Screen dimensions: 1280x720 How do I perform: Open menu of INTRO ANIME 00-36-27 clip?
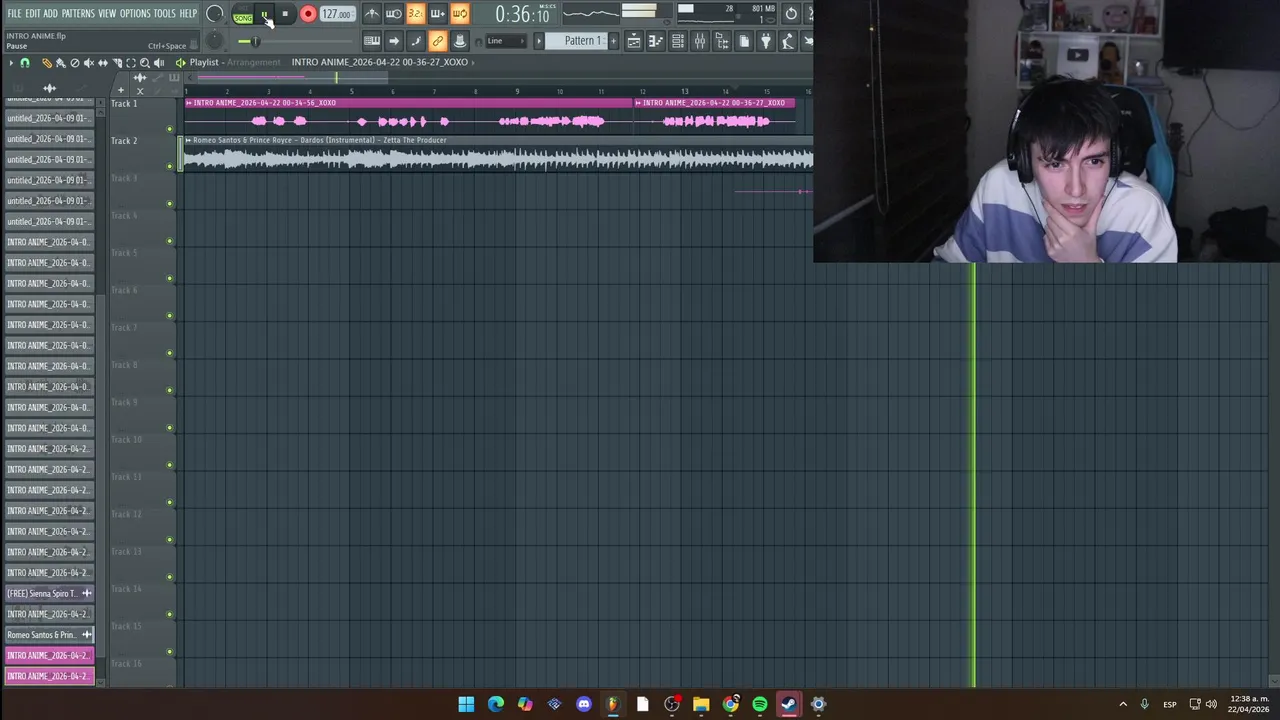pos(638,103)
